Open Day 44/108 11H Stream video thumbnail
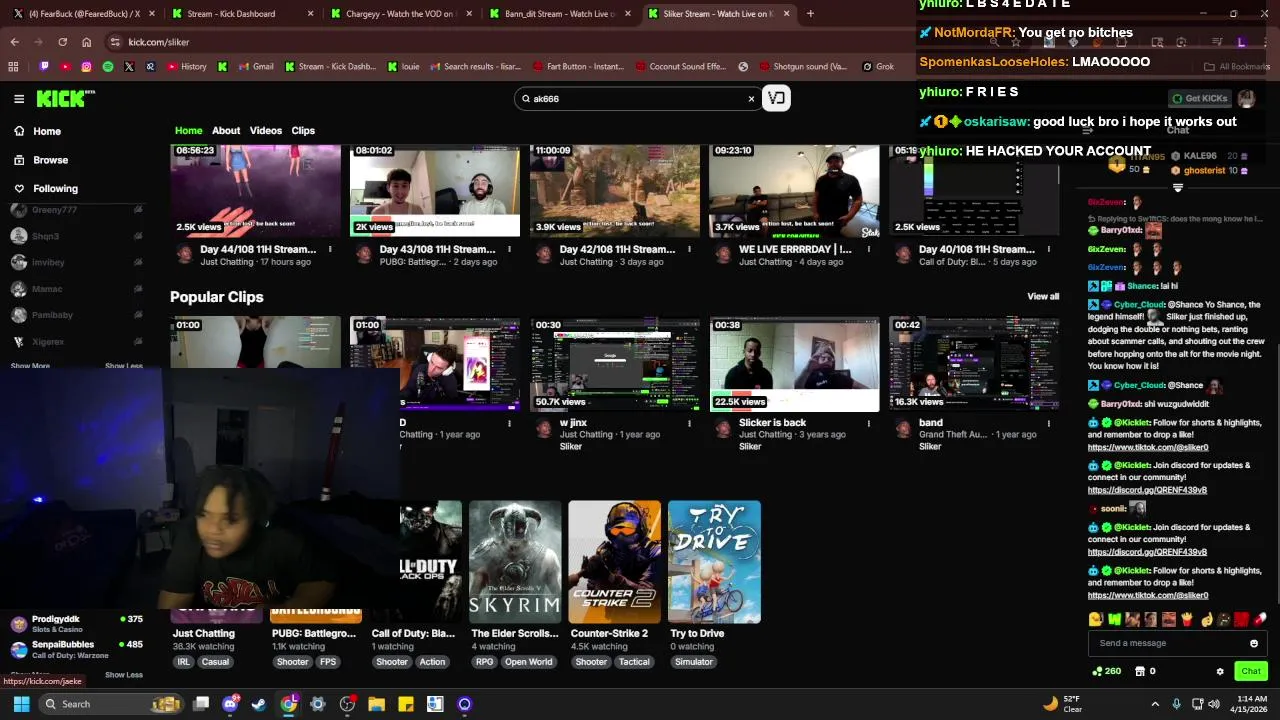This screenshot has width=1280, height=720. pos(255,191)
